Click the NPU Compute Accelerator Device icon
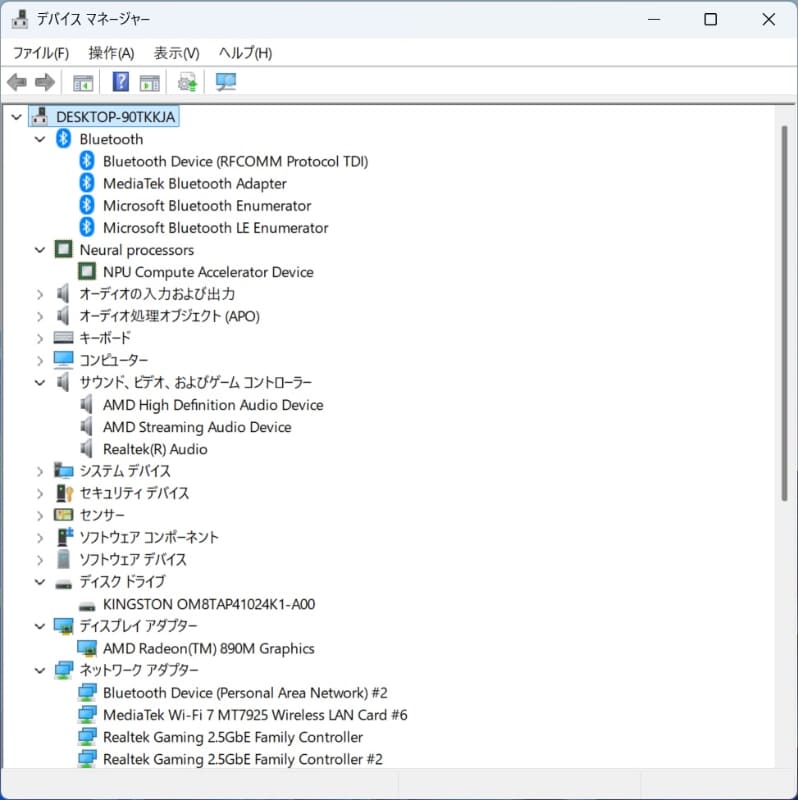Screen dimensions: 798x800 tap(87, 271)
